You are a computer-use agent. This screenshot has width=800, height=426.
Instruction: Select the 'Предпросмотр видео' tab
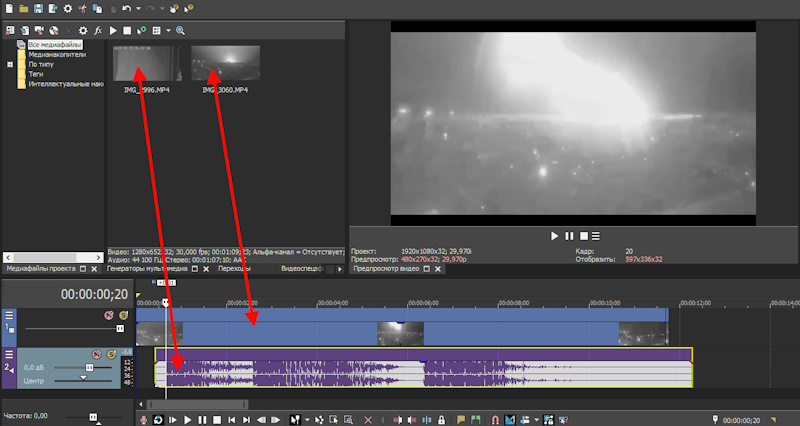386,268
